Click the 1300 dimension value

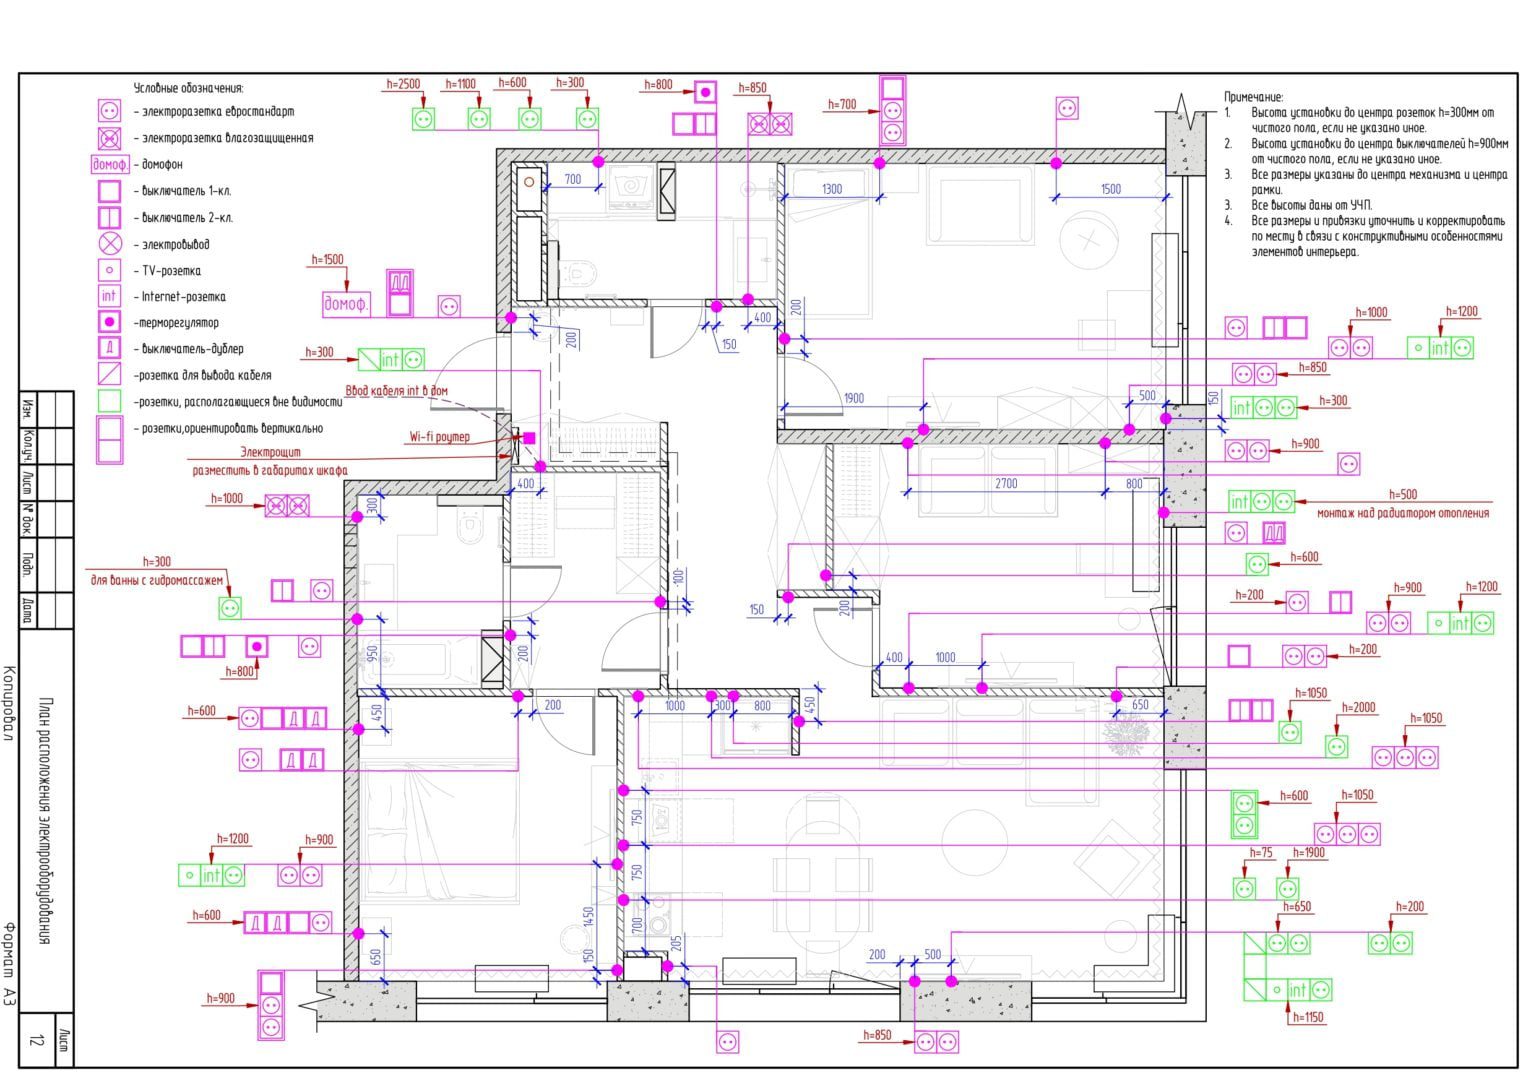(x=831, y=189)
